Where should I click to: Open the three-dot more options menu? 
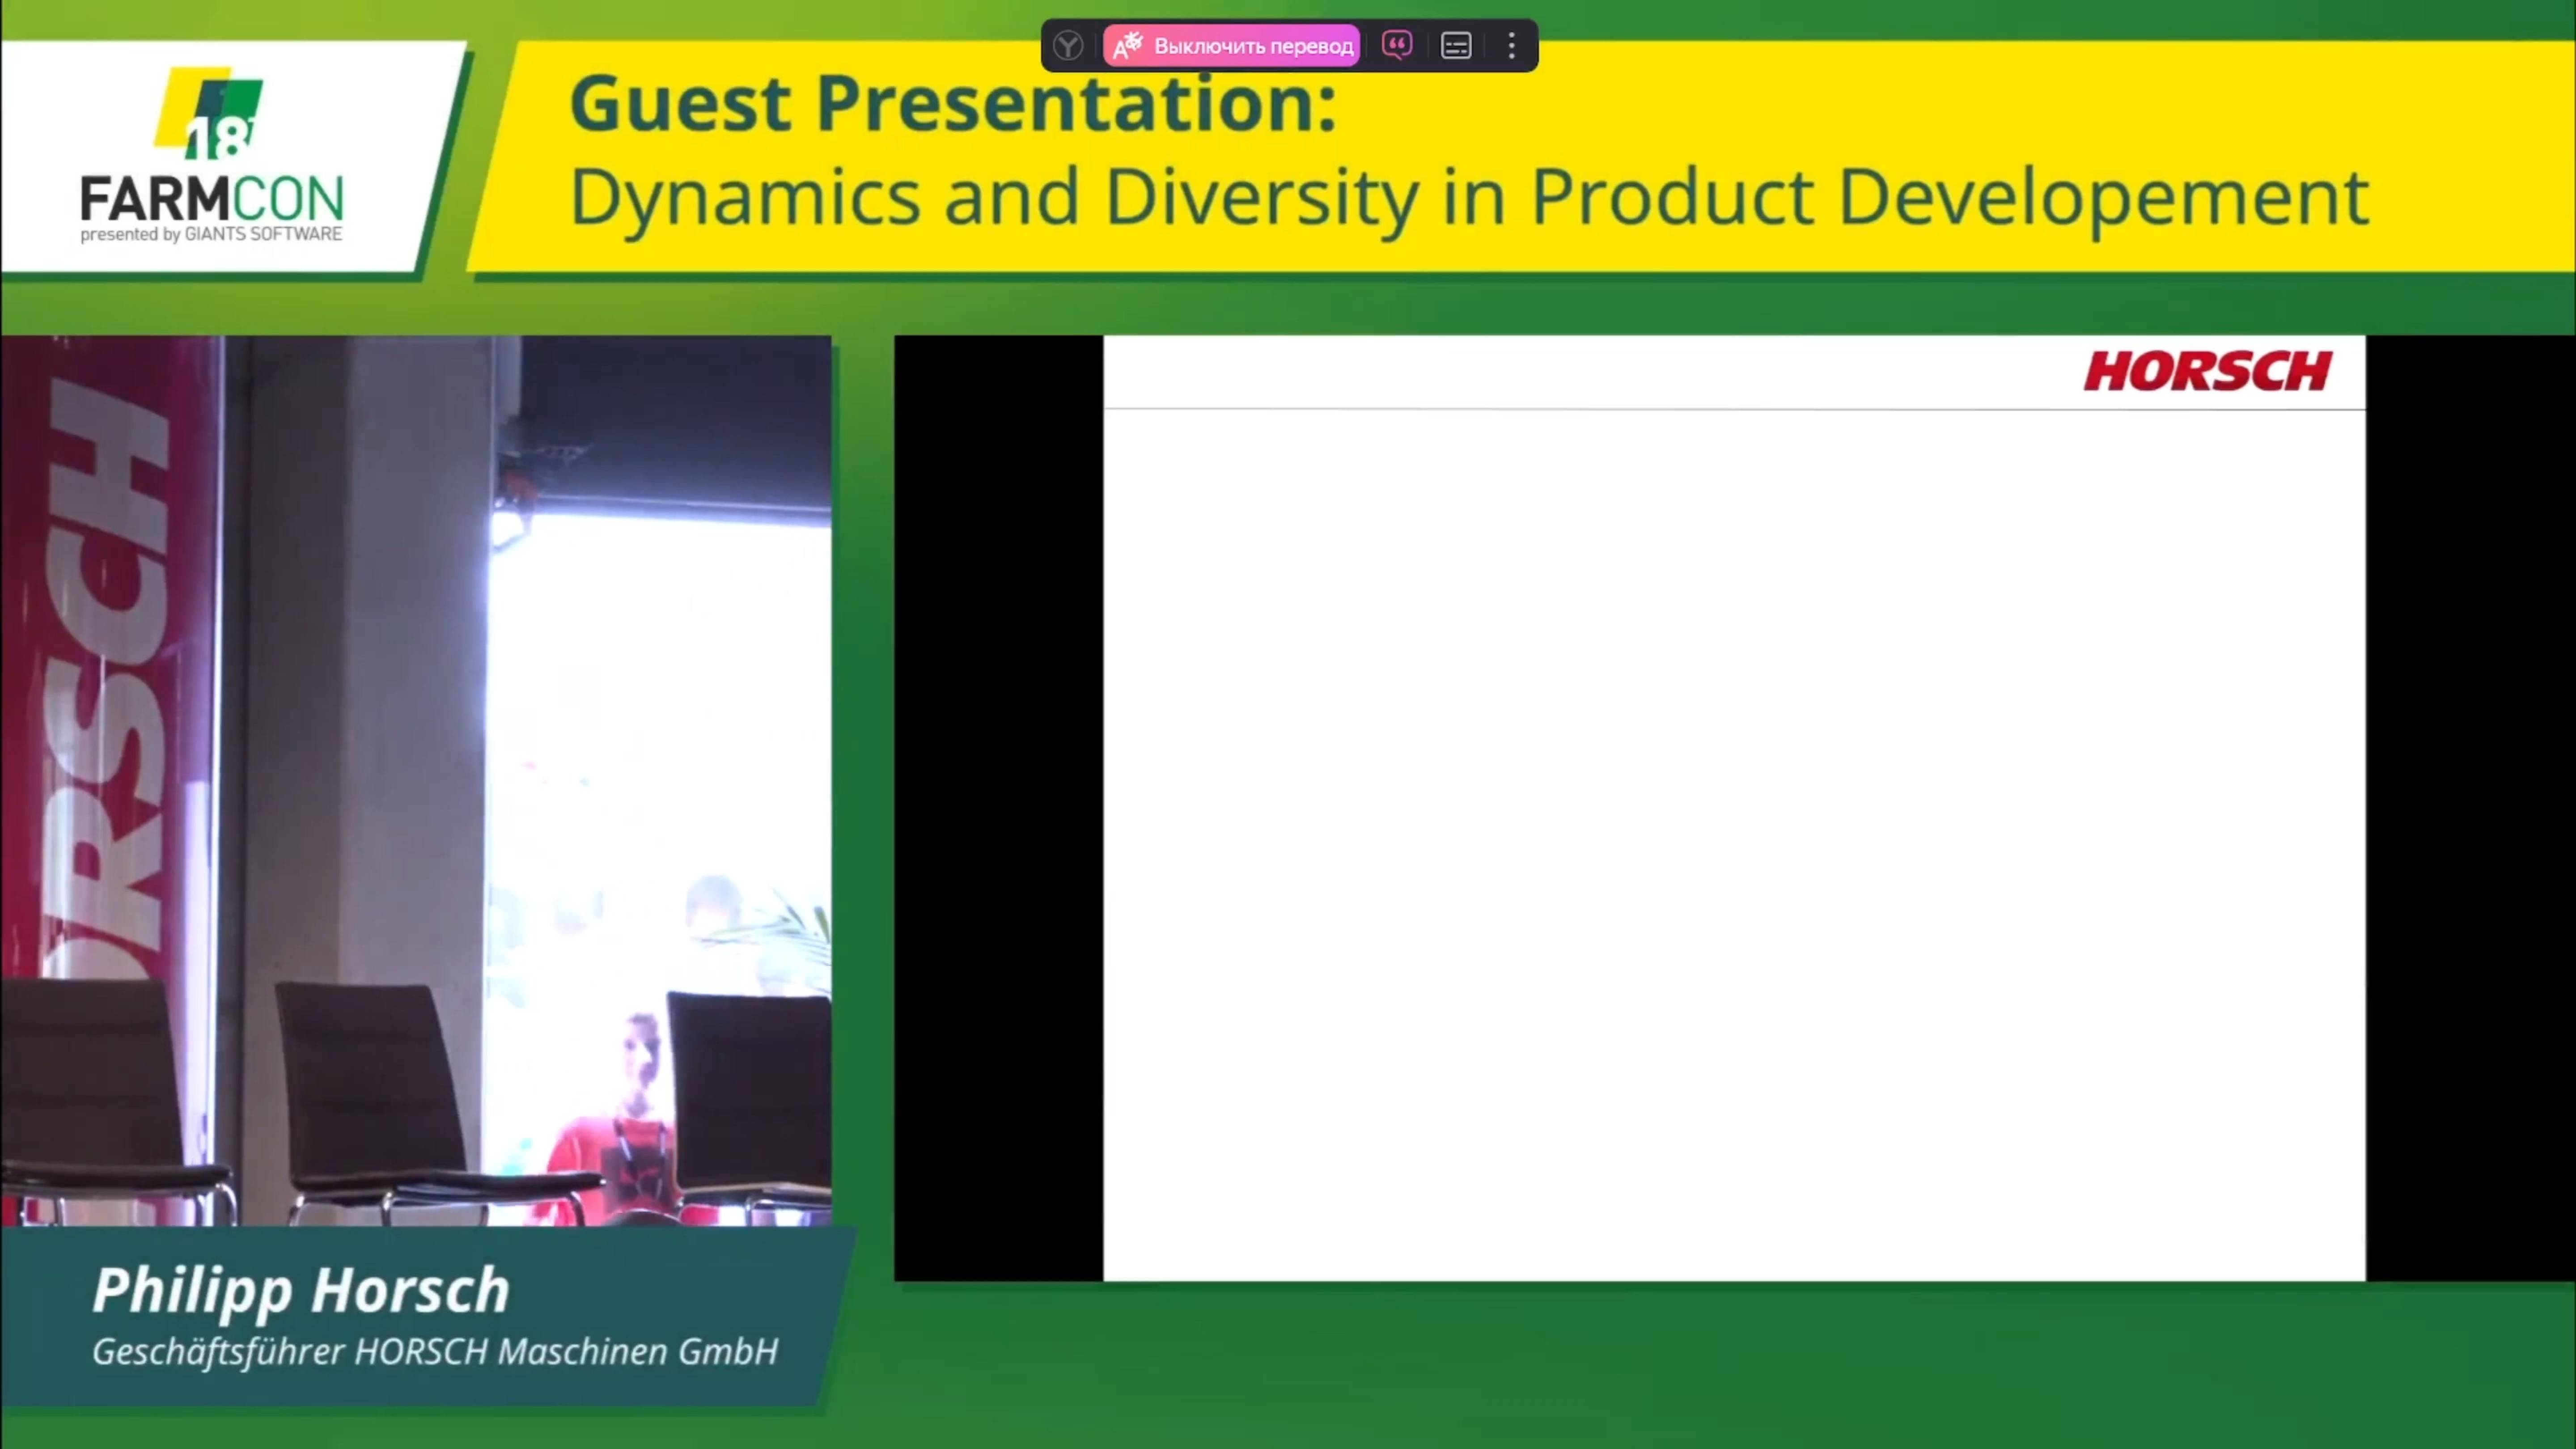pos(1512,46)
